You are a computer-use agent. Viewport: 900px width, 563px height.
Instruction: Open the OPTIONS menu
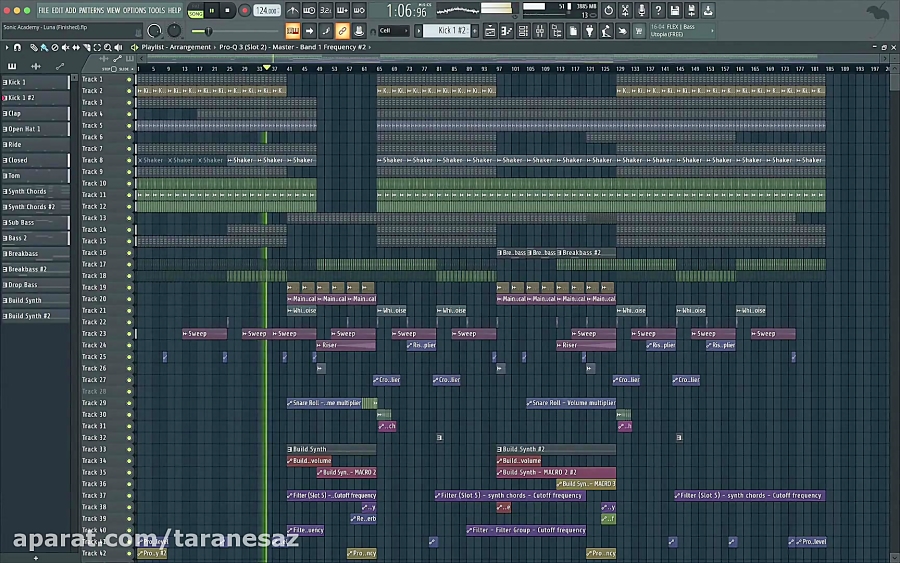pos(135,10)
